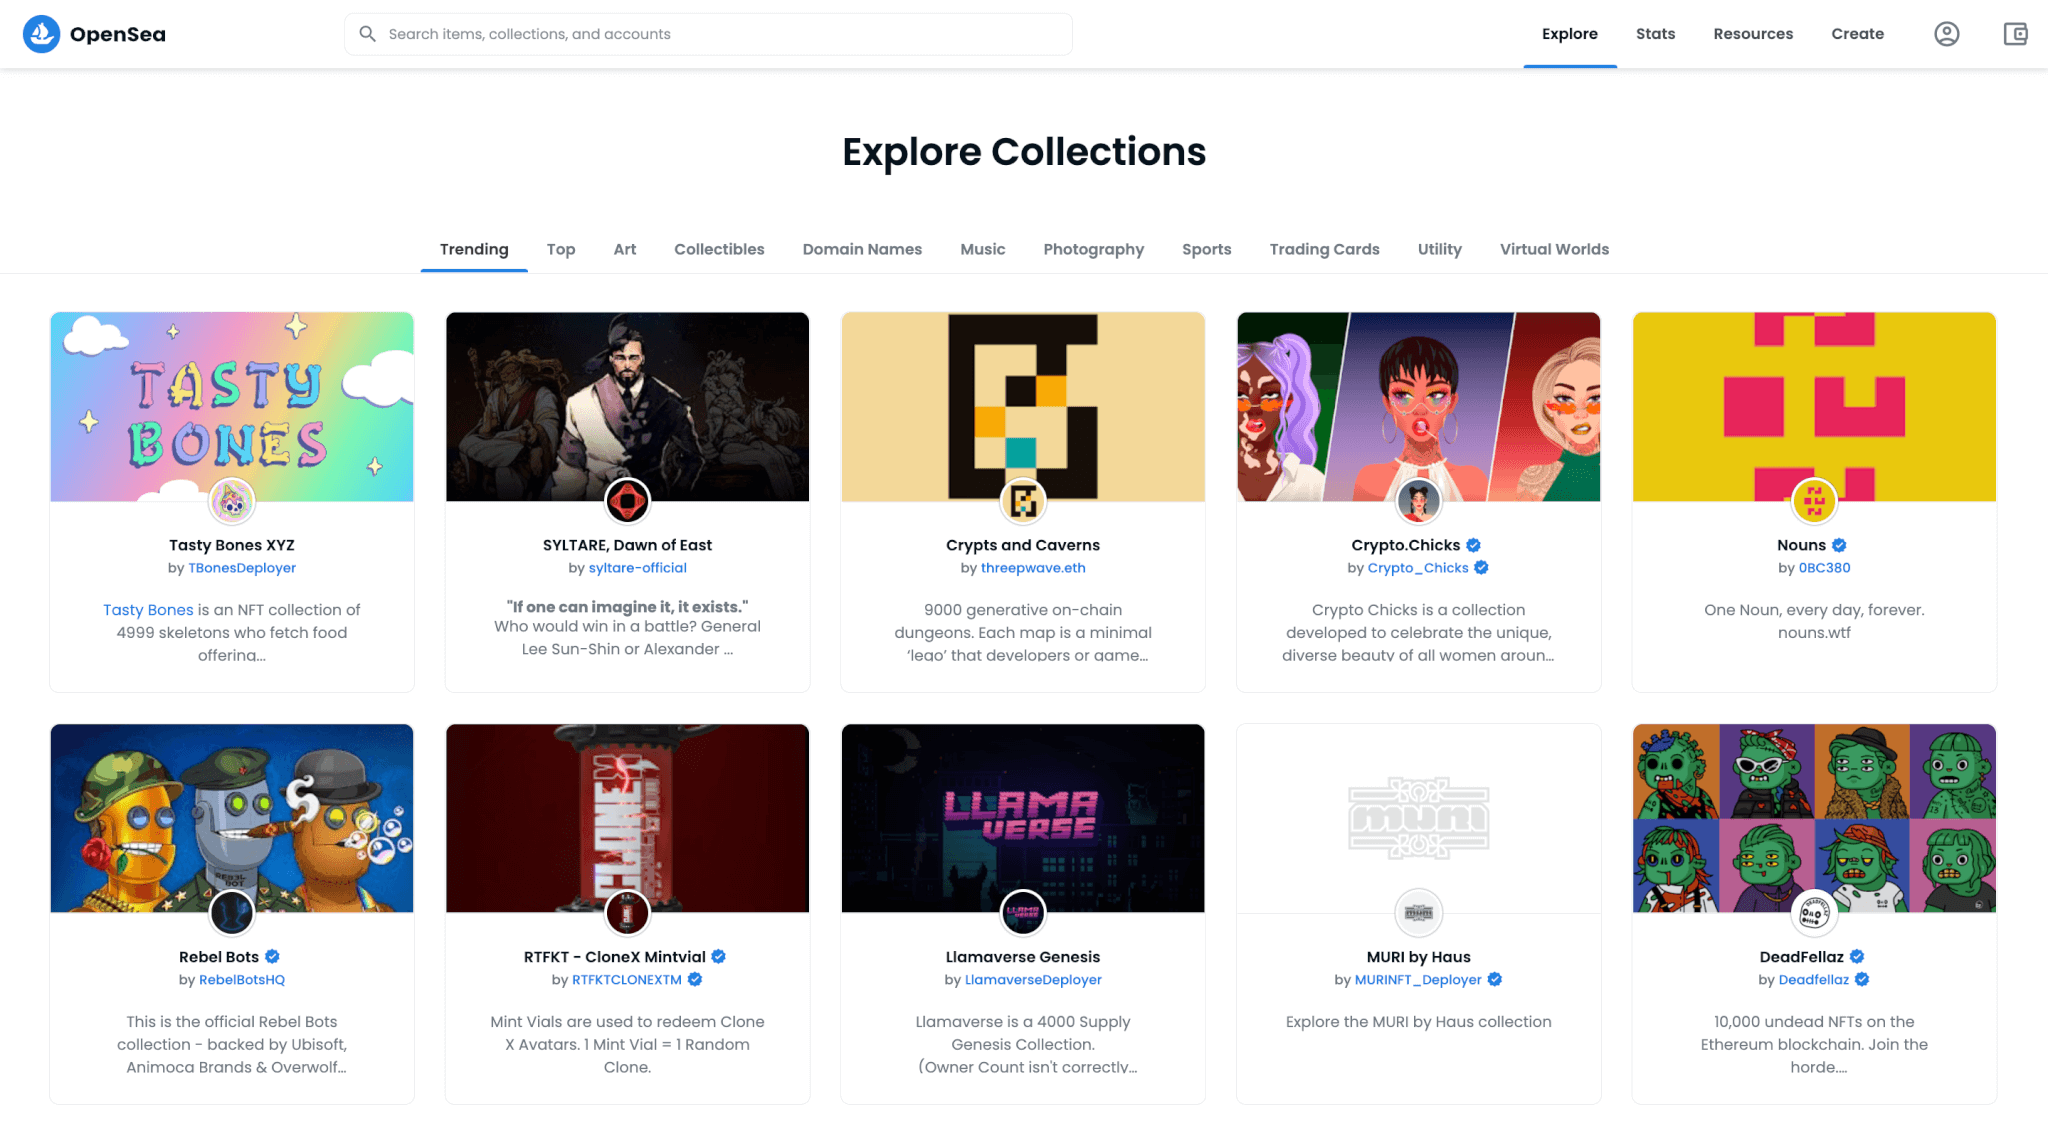Click the SYLTARE collection round avatar
The image size is (2048, 1121).
627,501
